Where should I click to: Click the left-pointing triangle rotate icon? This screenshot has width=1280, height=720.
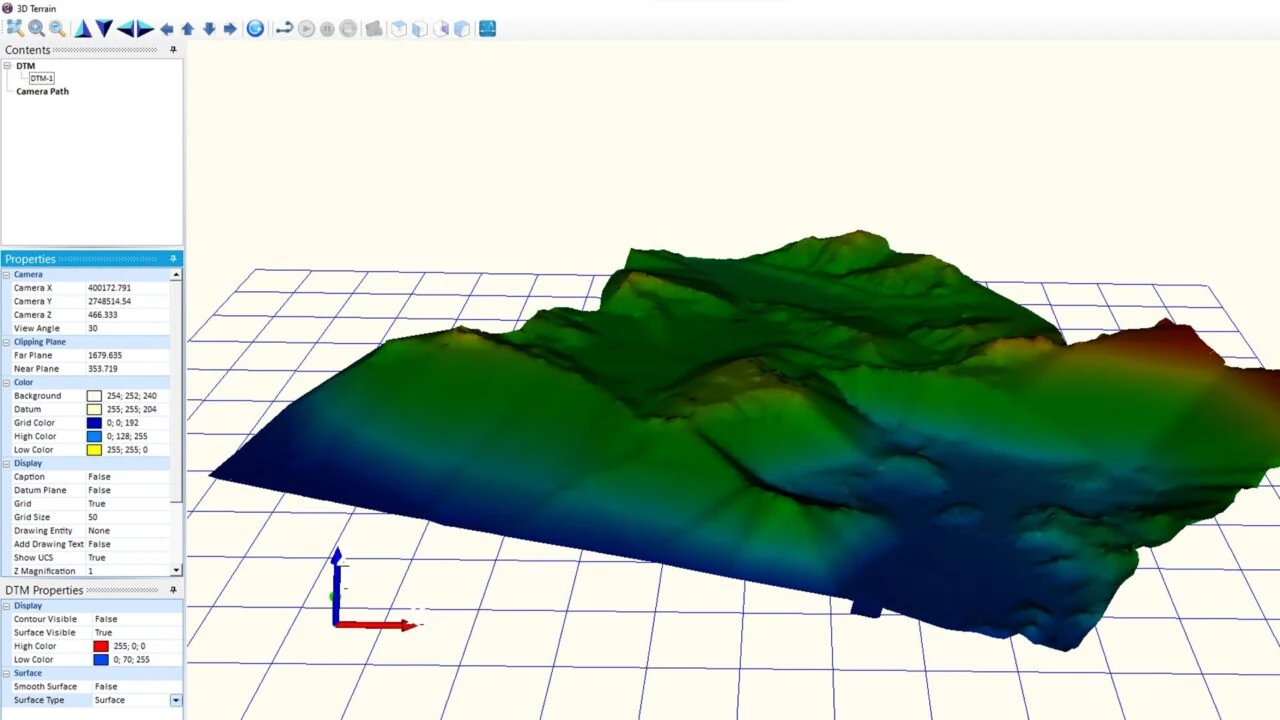pos(125,29)
